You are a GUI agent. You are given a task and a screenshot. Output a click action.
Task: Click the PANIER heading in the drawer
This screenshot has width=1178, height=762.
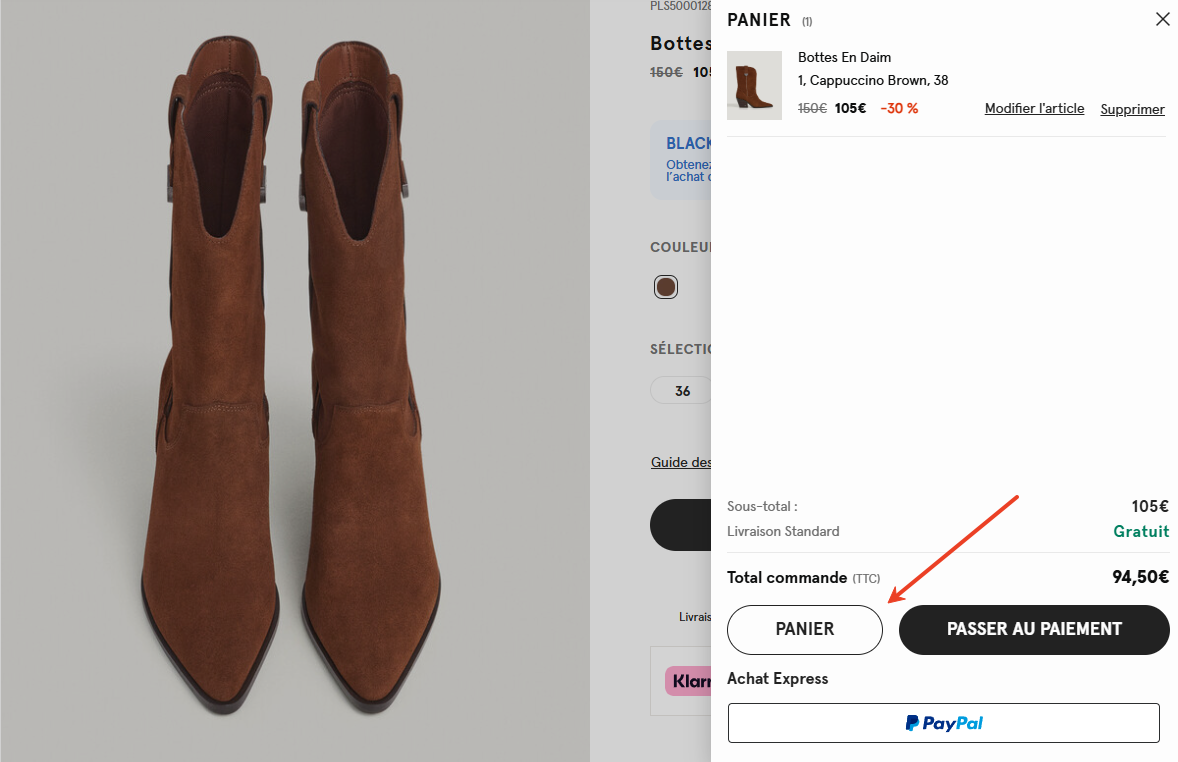(759, 20)
